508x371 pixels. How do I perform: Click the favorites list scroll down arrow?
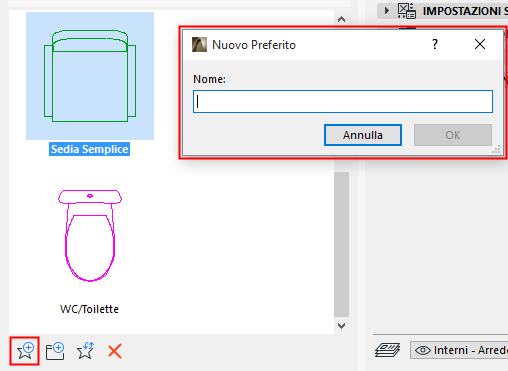341,326
